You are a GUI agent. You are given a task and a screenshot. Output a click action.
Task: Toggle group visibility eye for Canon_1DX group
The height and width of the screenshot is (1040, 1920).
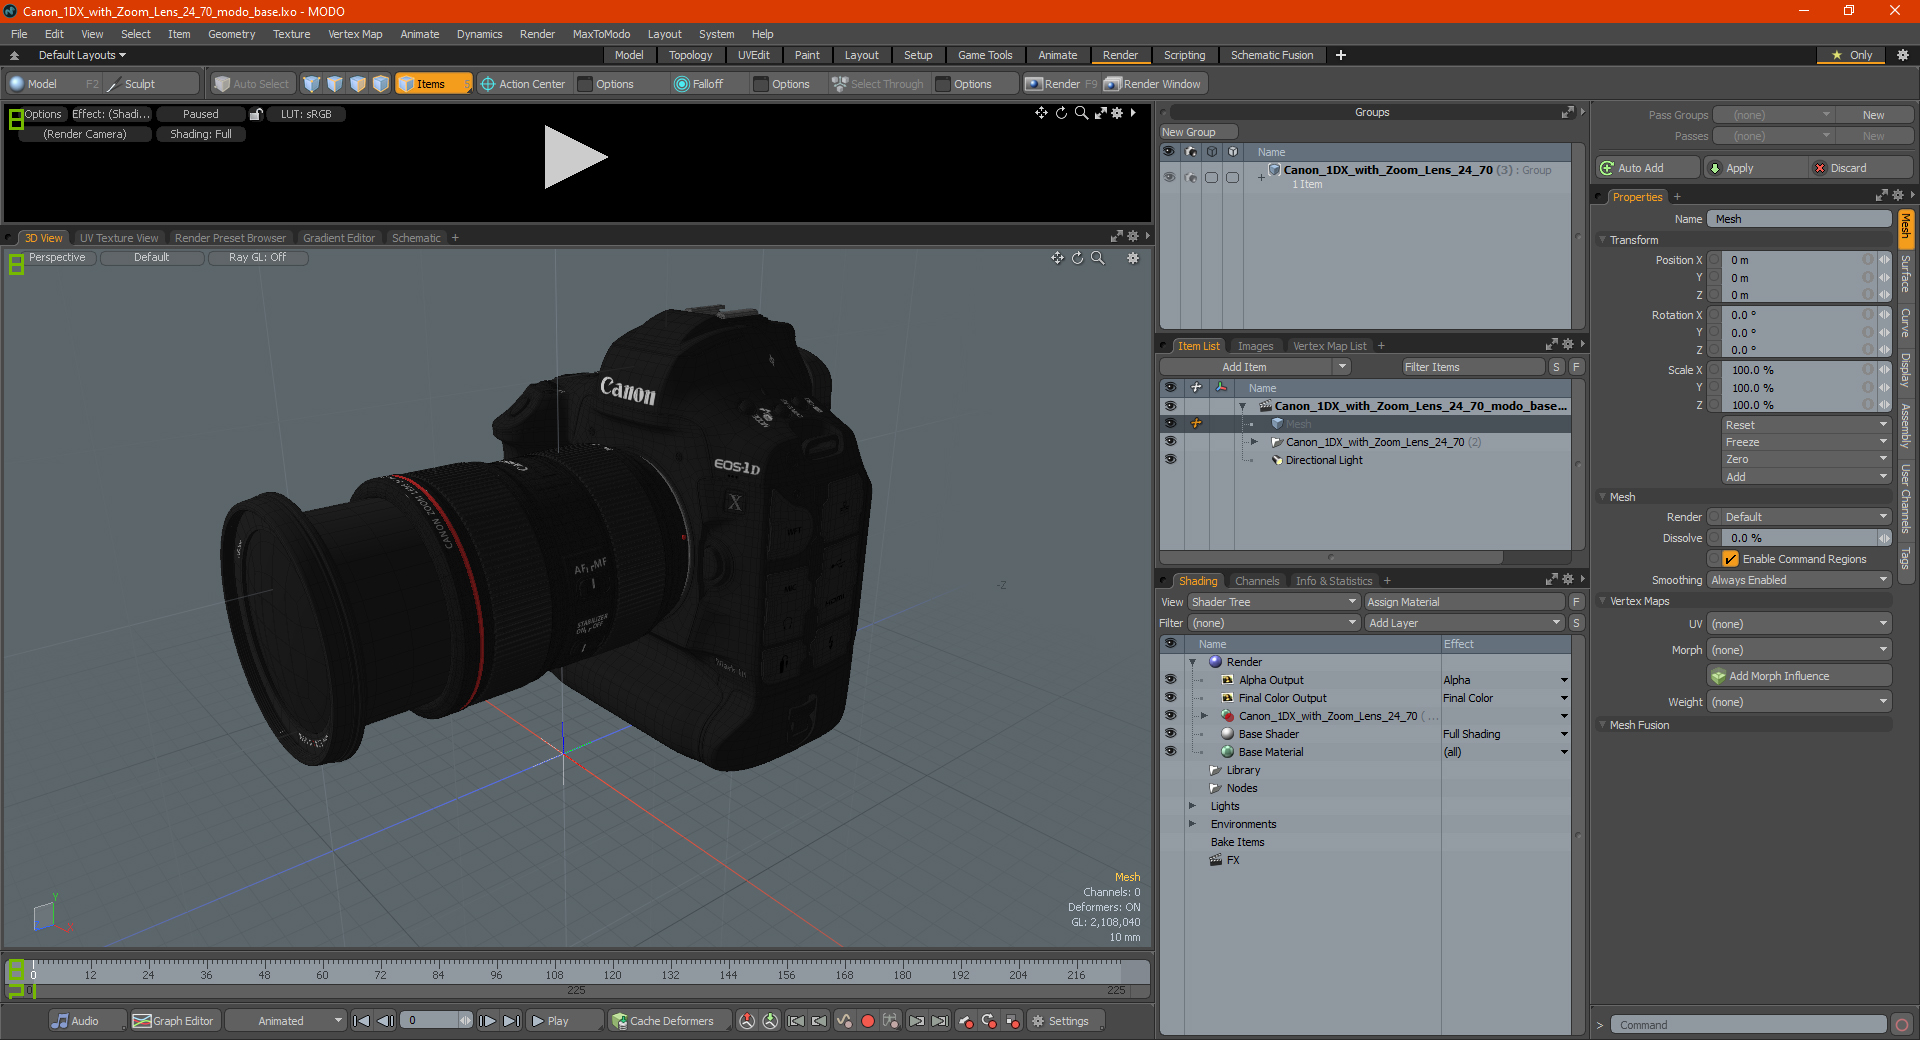point(1169,177)
